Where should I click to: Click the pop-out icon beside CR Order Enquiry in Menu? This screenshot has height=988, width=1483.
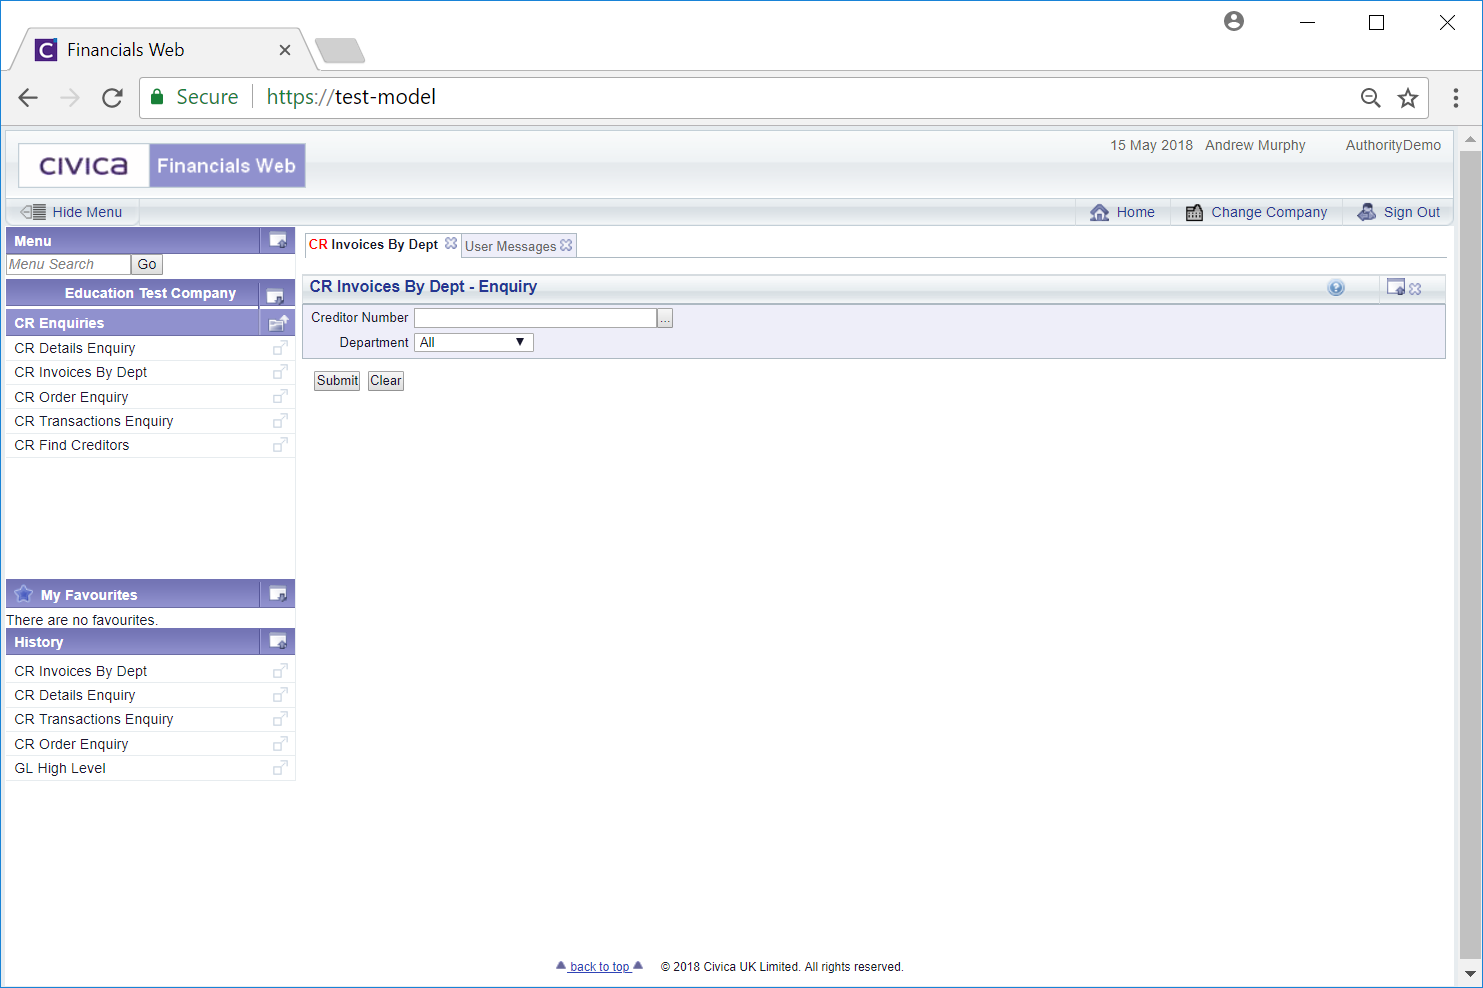(280, 397)
